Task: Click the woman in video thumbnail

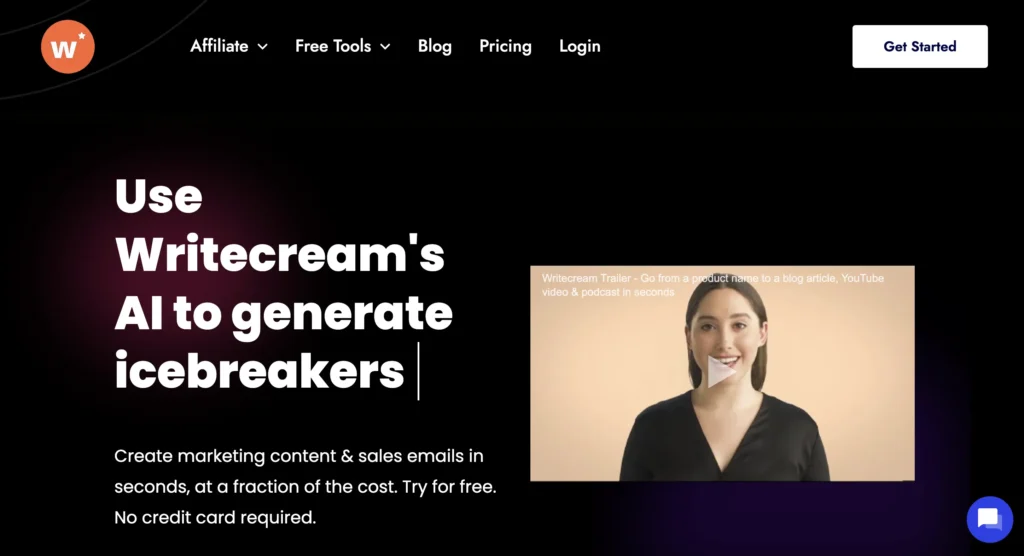Action: 725,379
